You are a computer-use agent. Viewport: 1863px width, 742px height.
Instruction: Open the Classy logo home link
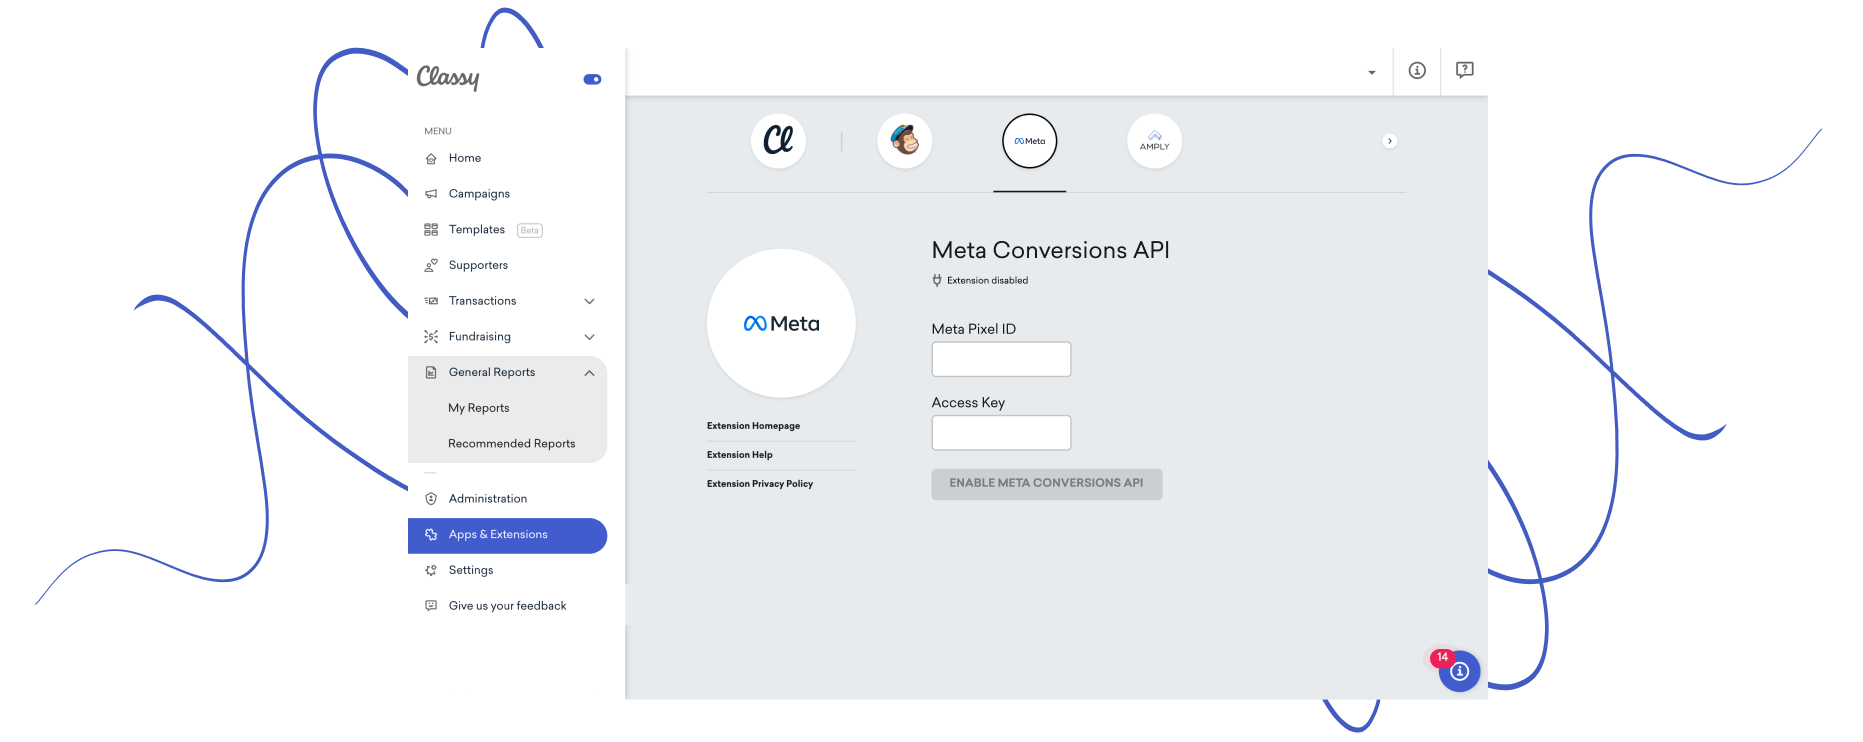pos(448,77)
